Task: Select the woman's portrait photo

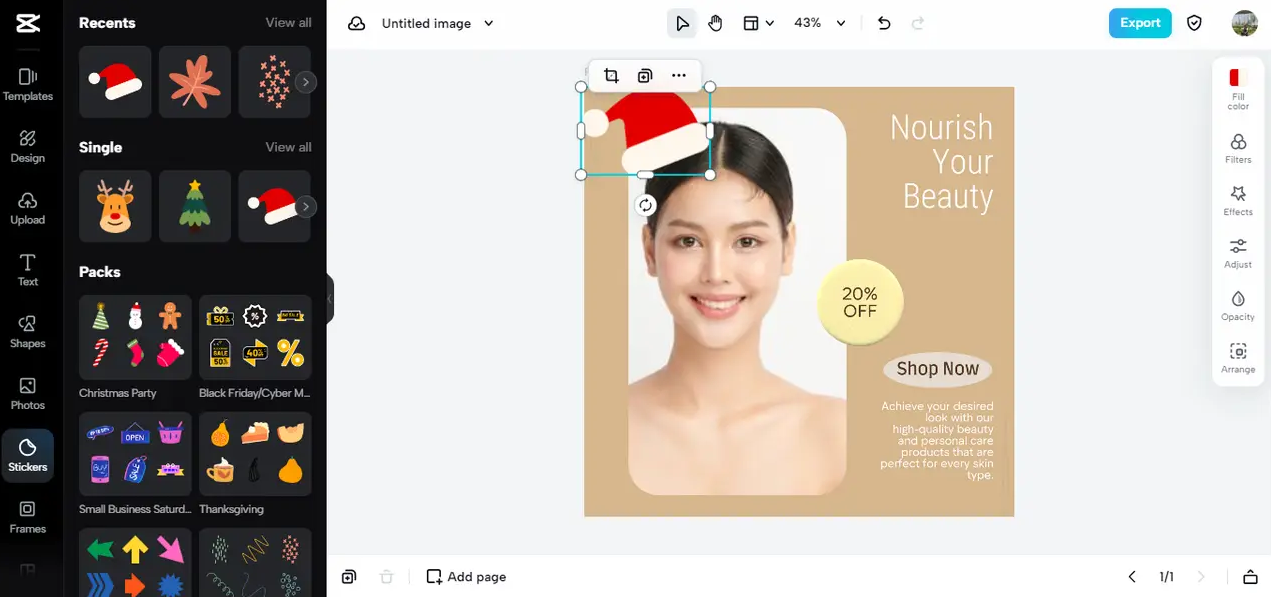Action: point(737,301)
